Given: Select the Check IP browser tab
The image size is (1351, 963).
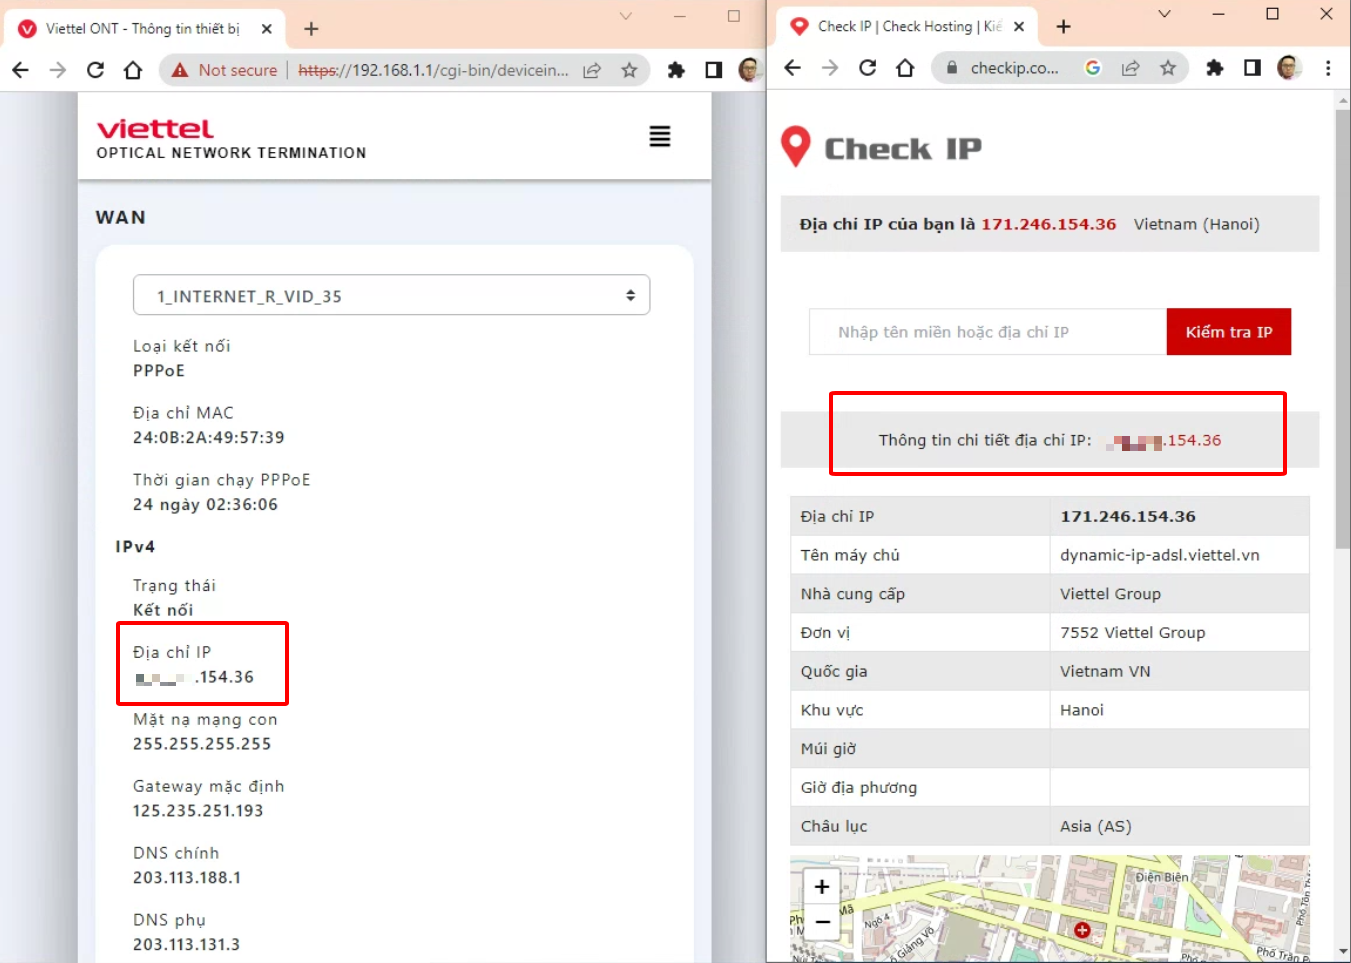Looking at the screenshot, I should 908,27.
